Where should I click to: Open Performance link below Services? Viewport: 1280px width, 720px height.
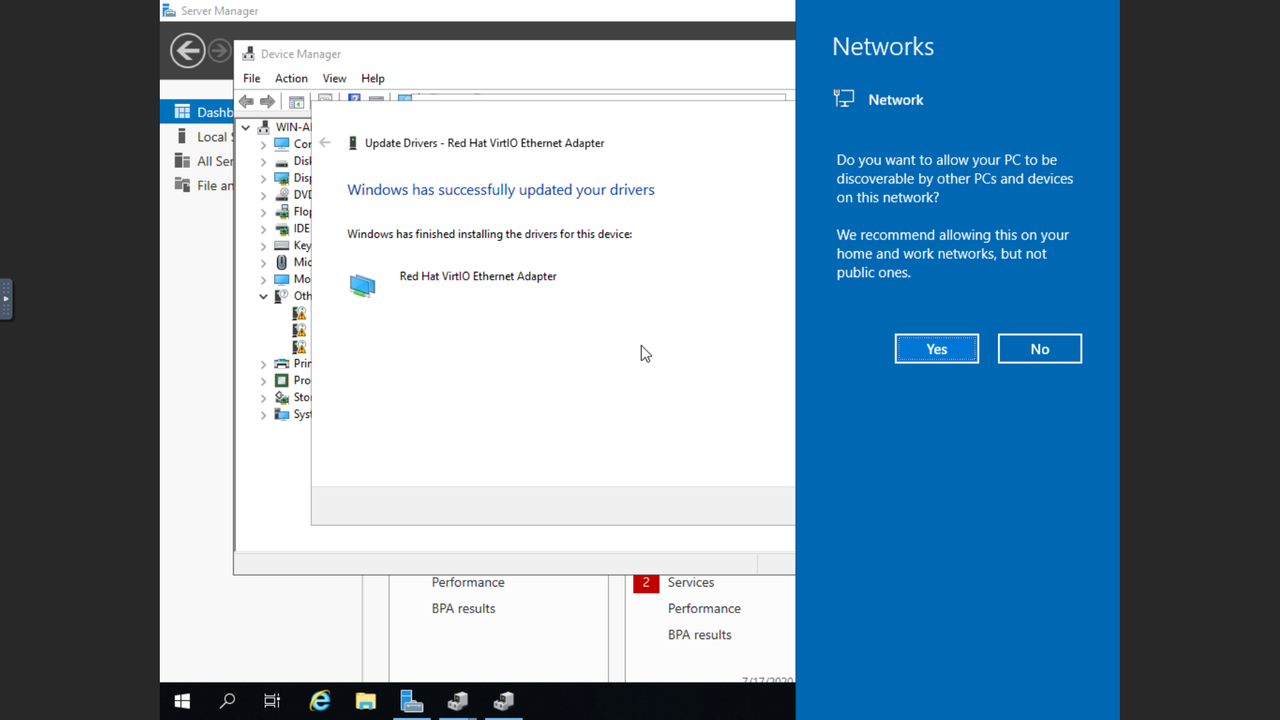coord(704,608)
